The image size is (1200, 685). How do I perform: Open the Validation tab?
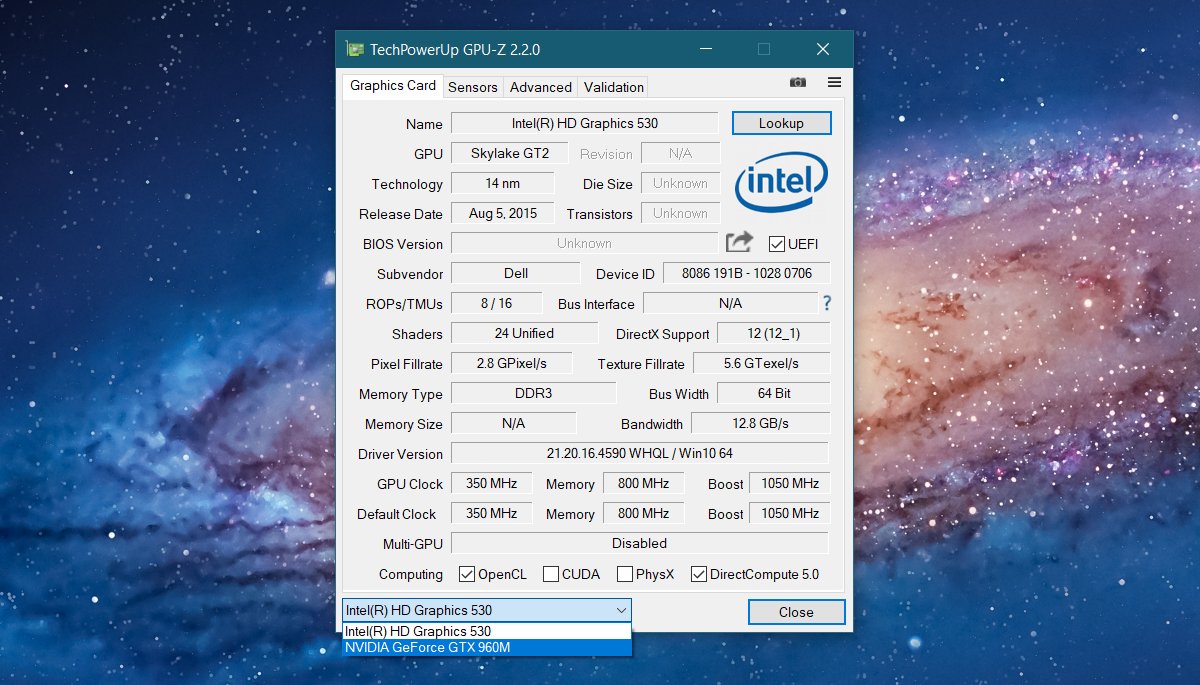pos(614,87)
